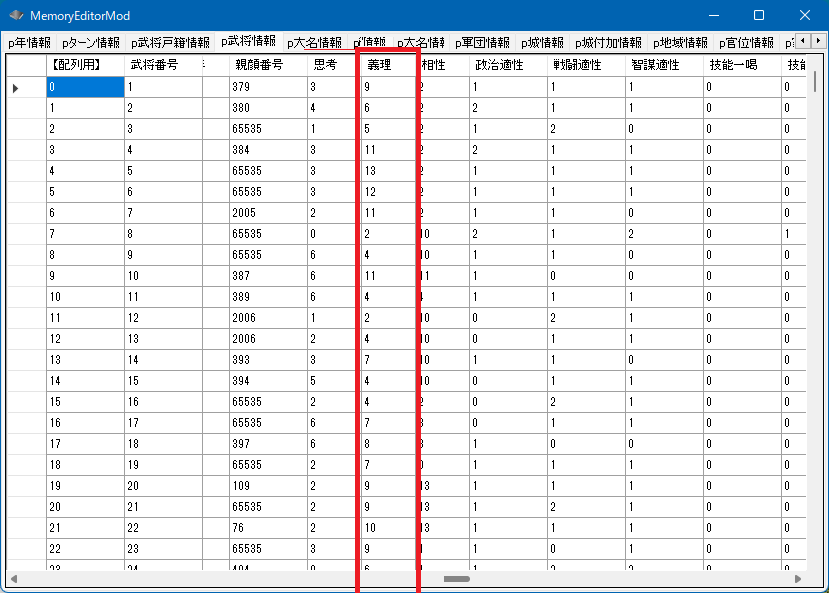Switch to the p軍団情報 tab

482,43
